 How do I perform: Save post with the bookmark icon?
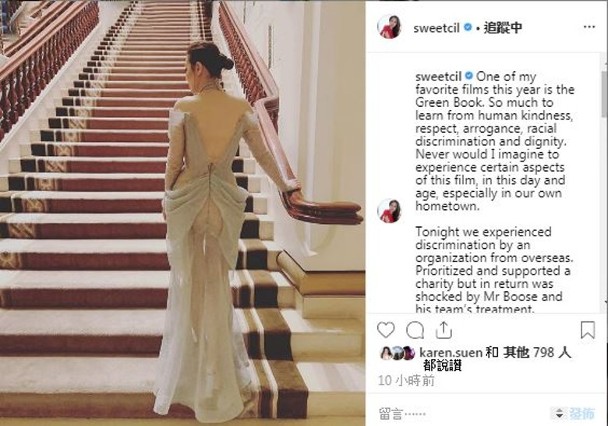(587, 330)
